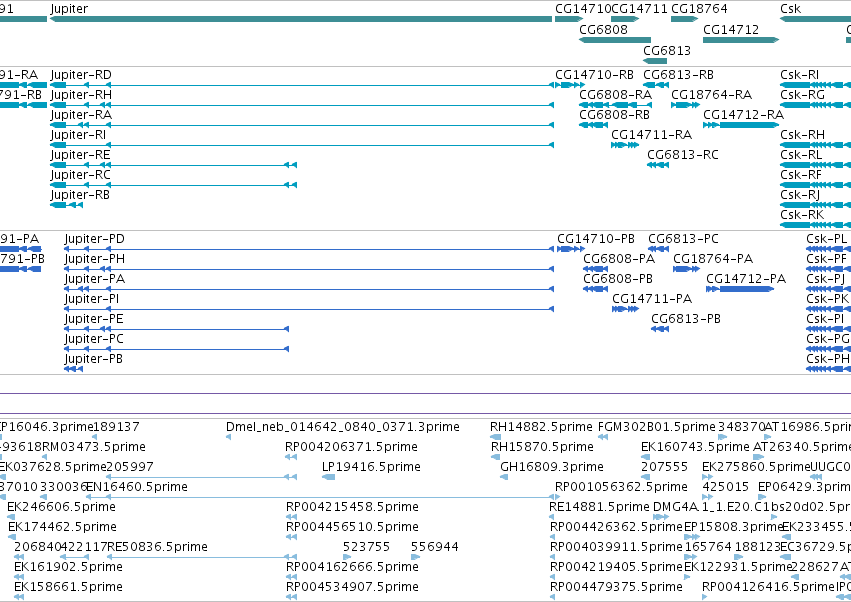Click transcript CG6808-RA
851x602 pixels.
pos(615,105)
